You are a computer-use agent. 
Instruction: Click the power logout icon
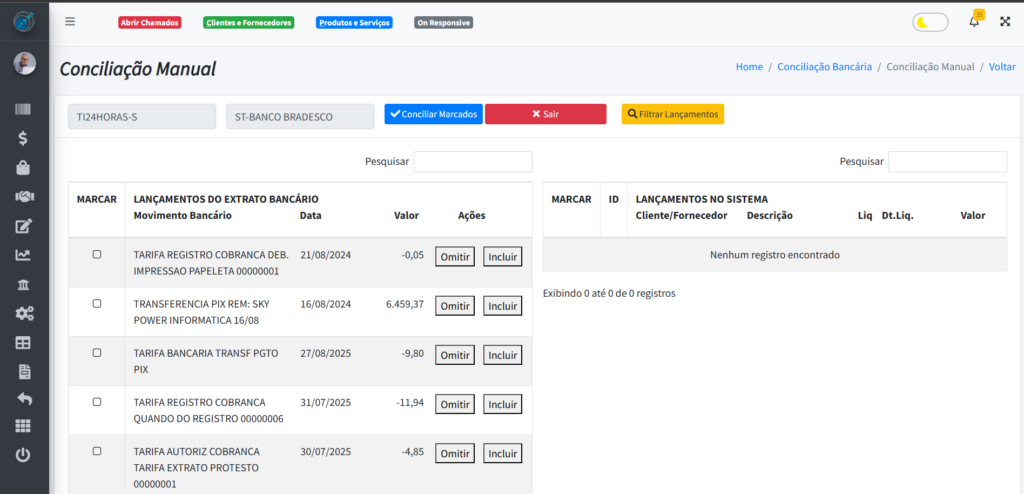pos(24,455)
